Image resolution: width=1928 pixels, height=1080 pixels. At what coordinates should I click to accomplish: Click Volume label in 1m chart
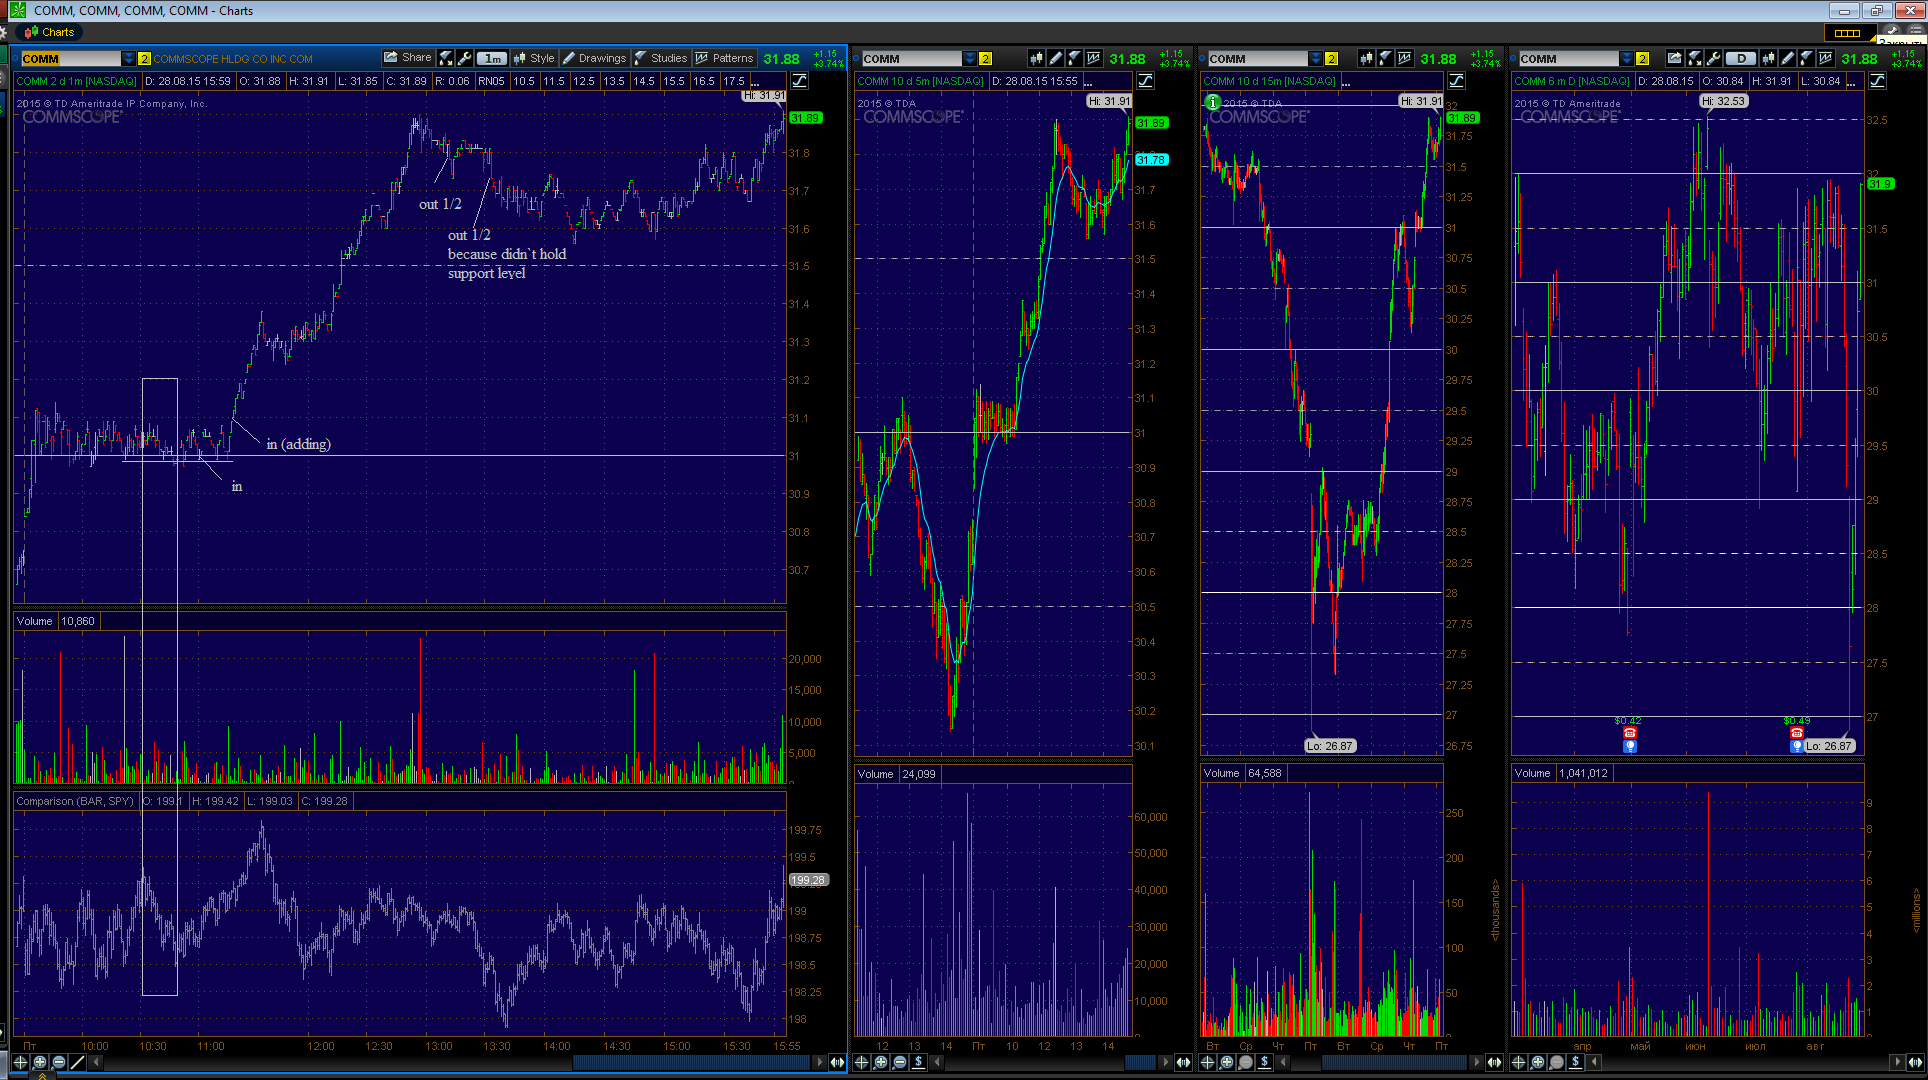click(34, 621)
